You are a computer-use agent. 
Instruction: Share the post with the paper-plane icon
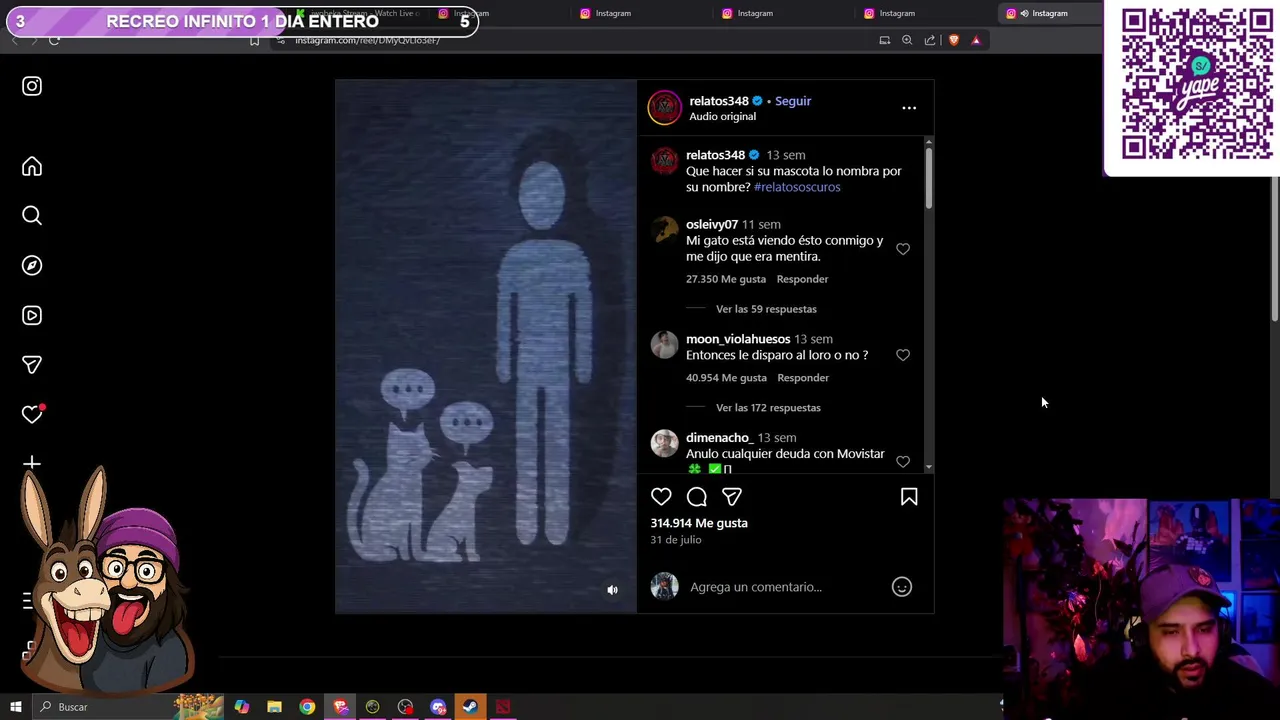coord(732,497)
